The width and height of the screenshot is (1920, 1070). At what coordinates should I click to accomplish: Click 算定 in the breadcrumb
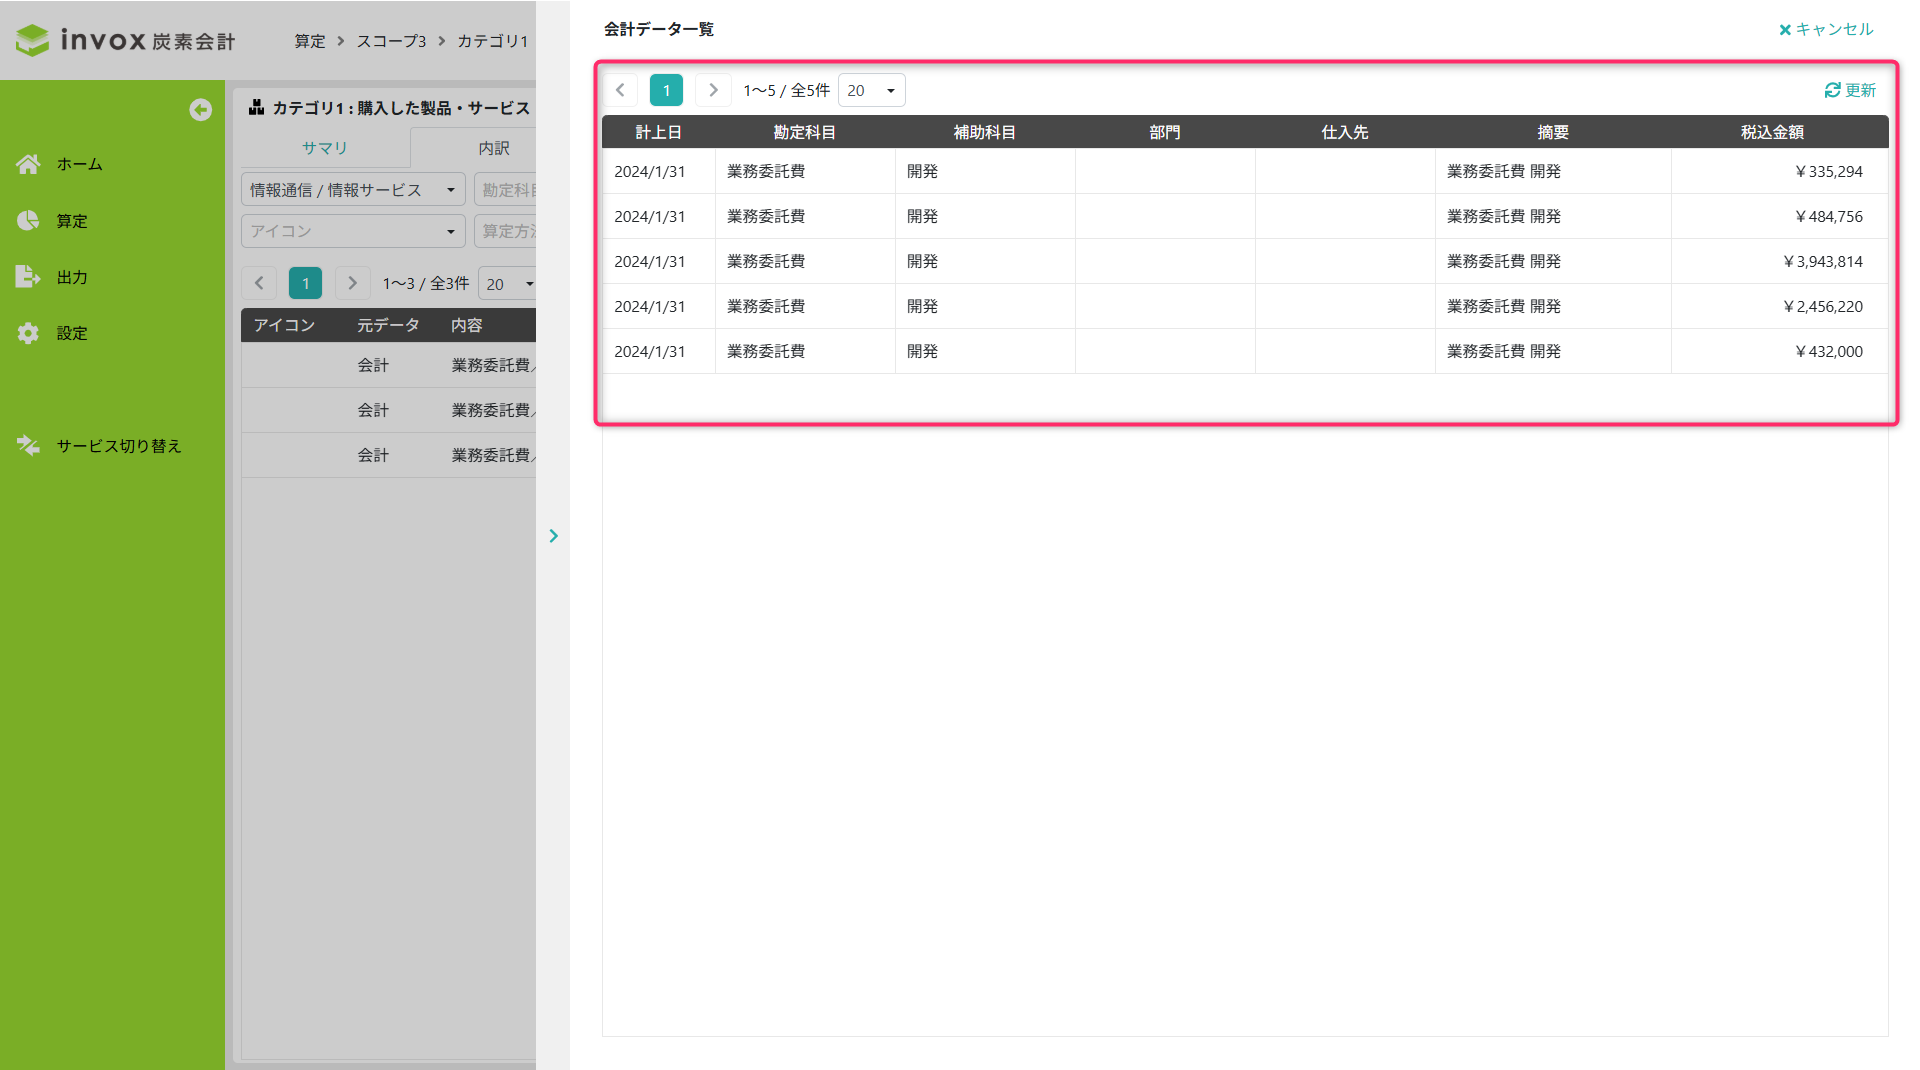coord(310,41)
